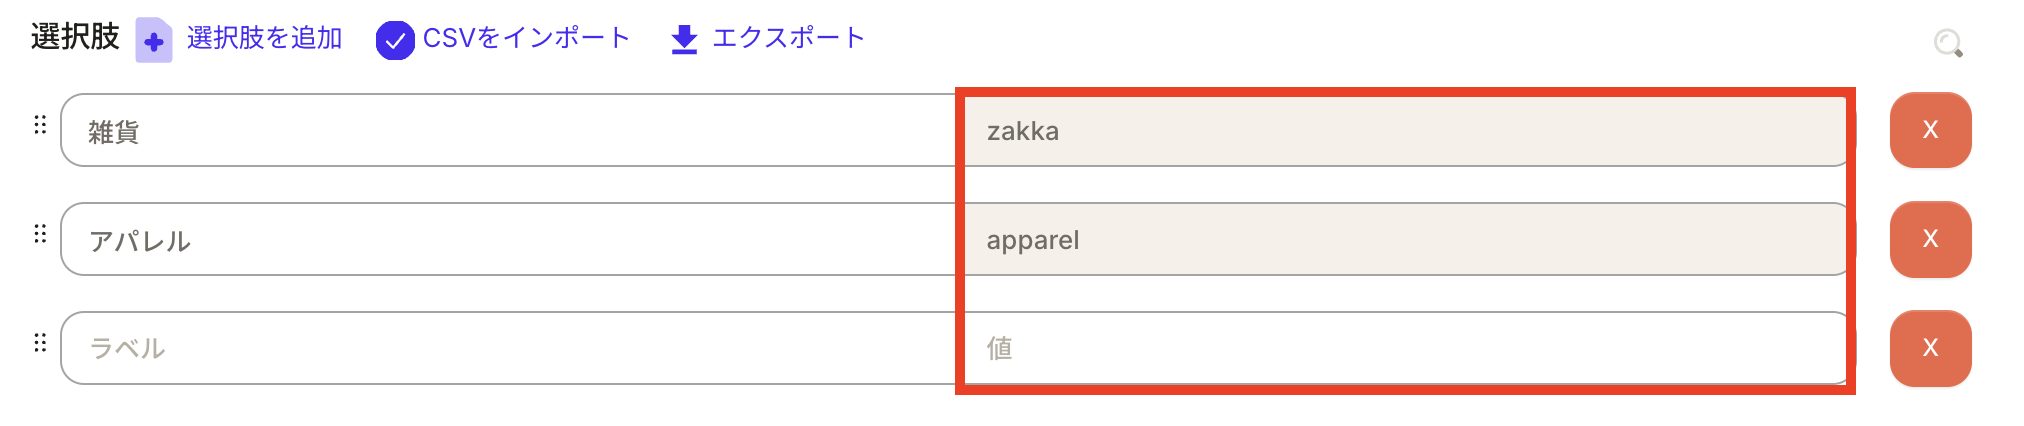Remove the empty option row with X

click(1930, 348)
